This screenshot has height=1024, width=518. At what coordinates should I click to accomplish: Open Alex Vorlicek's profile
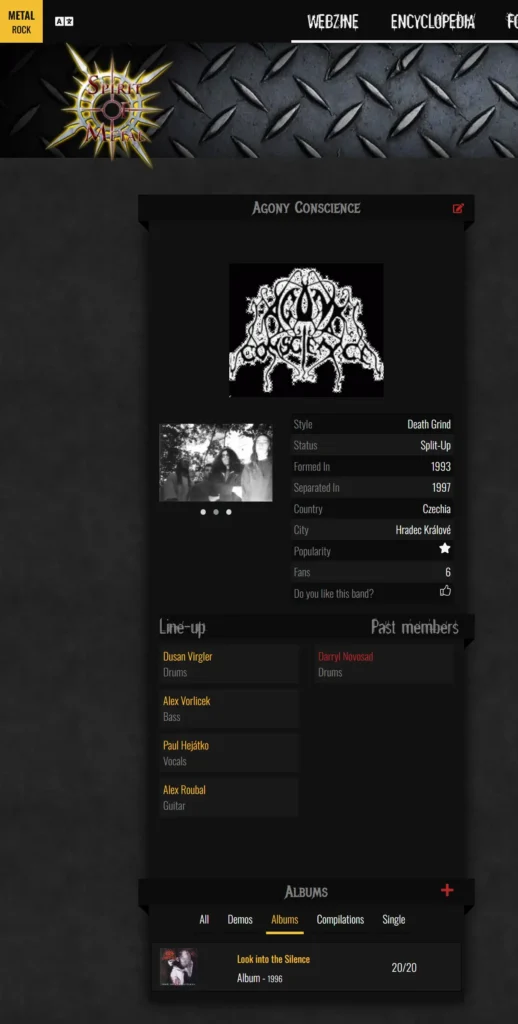(x=186, y=701)
